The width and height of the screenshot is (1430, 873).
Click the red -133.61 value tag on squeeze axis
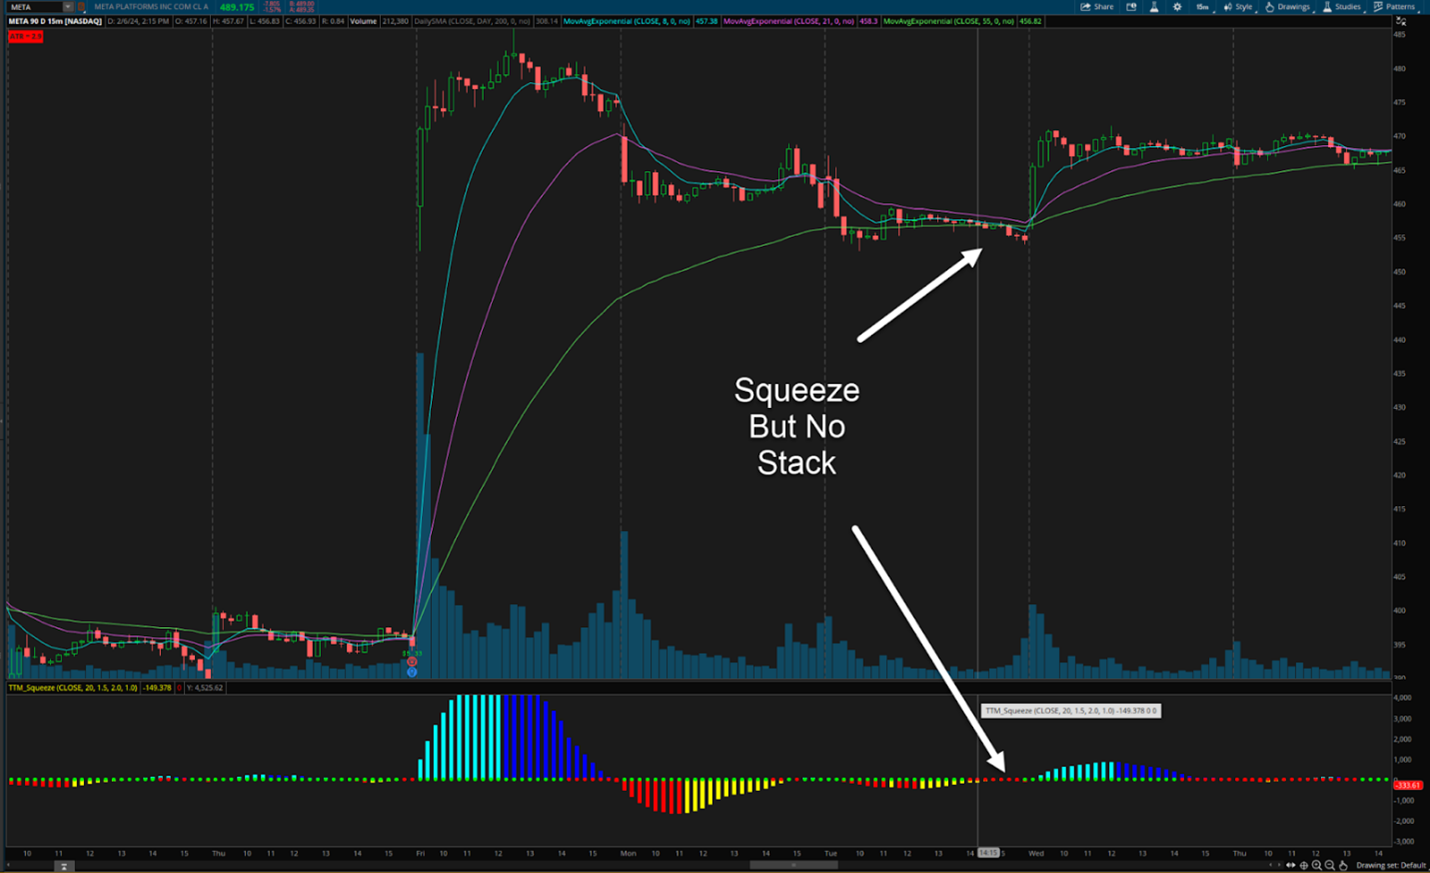1408,785
